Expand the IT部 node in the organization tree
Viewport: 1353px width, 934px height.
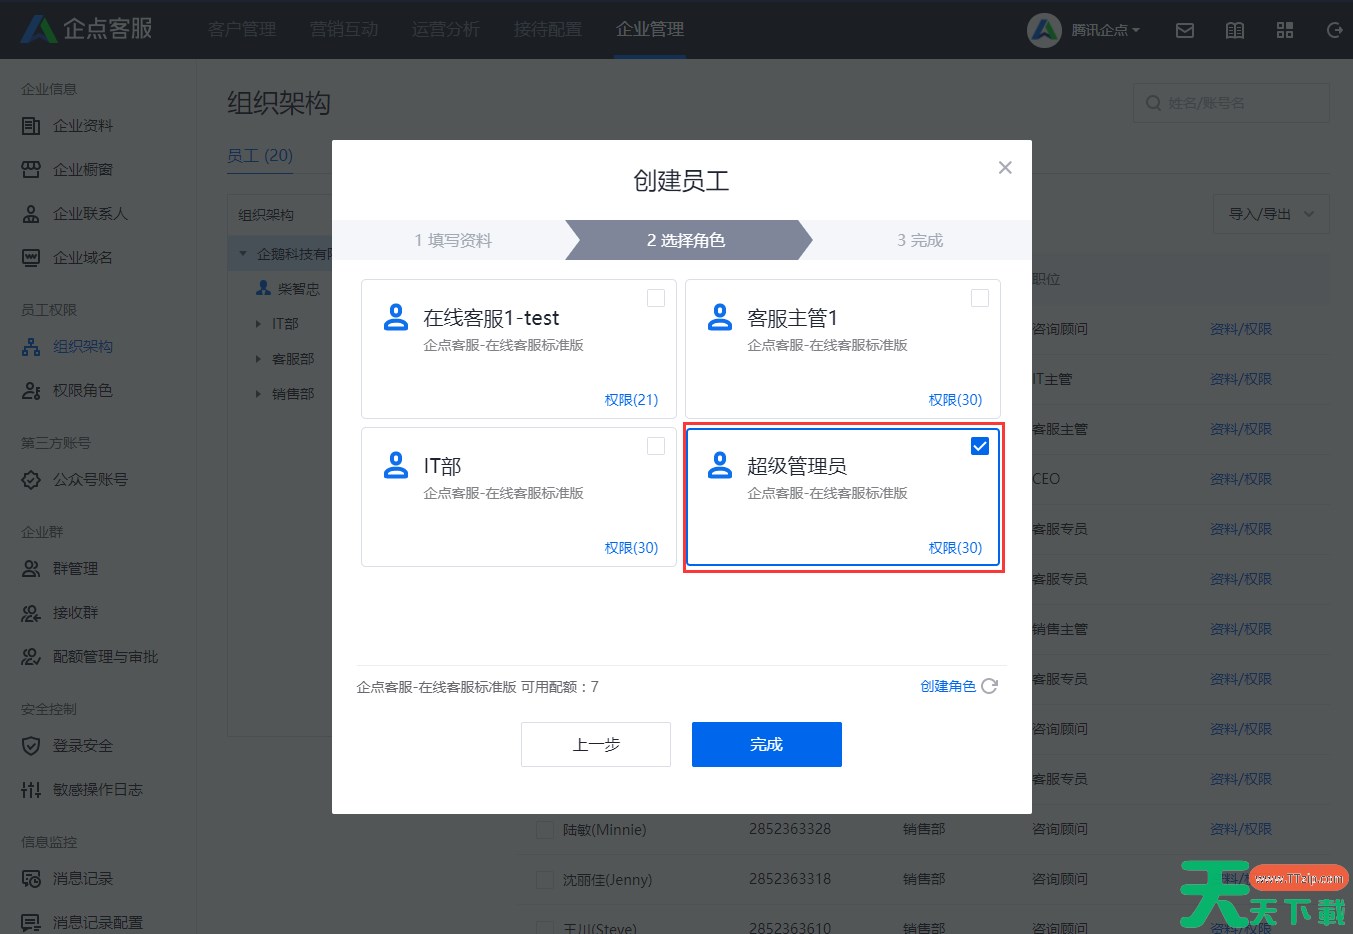click(259, 324)
